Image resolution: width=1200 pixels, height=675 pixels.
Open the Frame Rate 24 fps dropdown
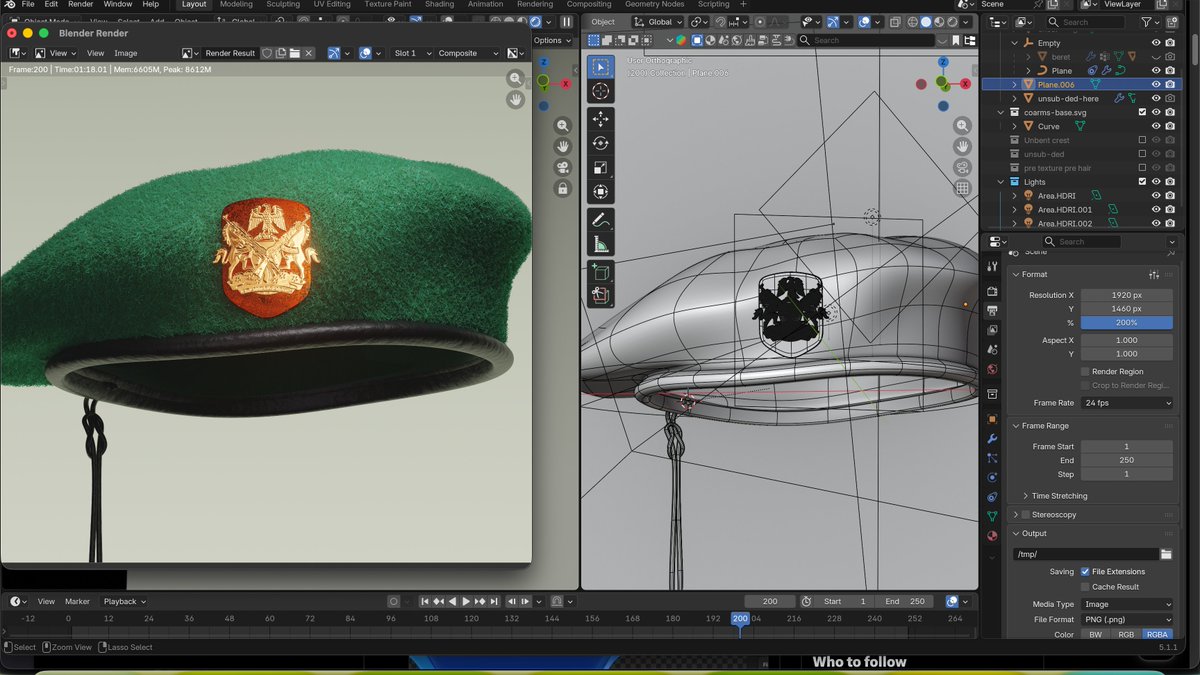click(1127, 403)
